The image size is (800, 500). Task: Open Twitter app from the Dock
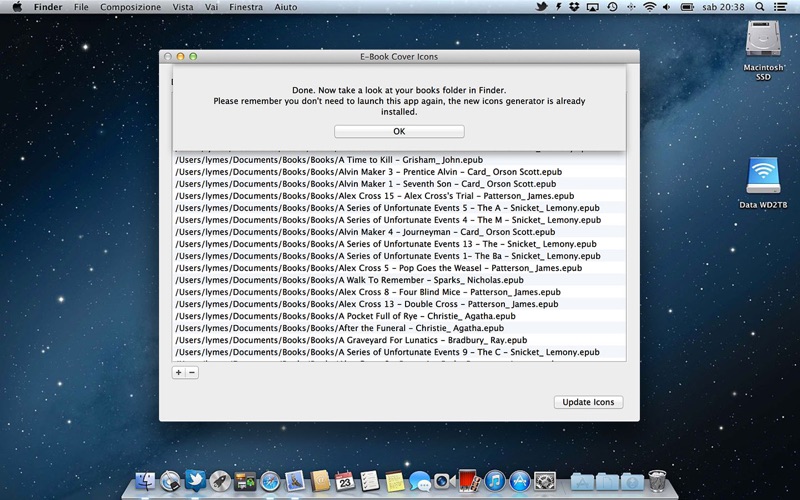pyautogui.click(x=195, y=480)
